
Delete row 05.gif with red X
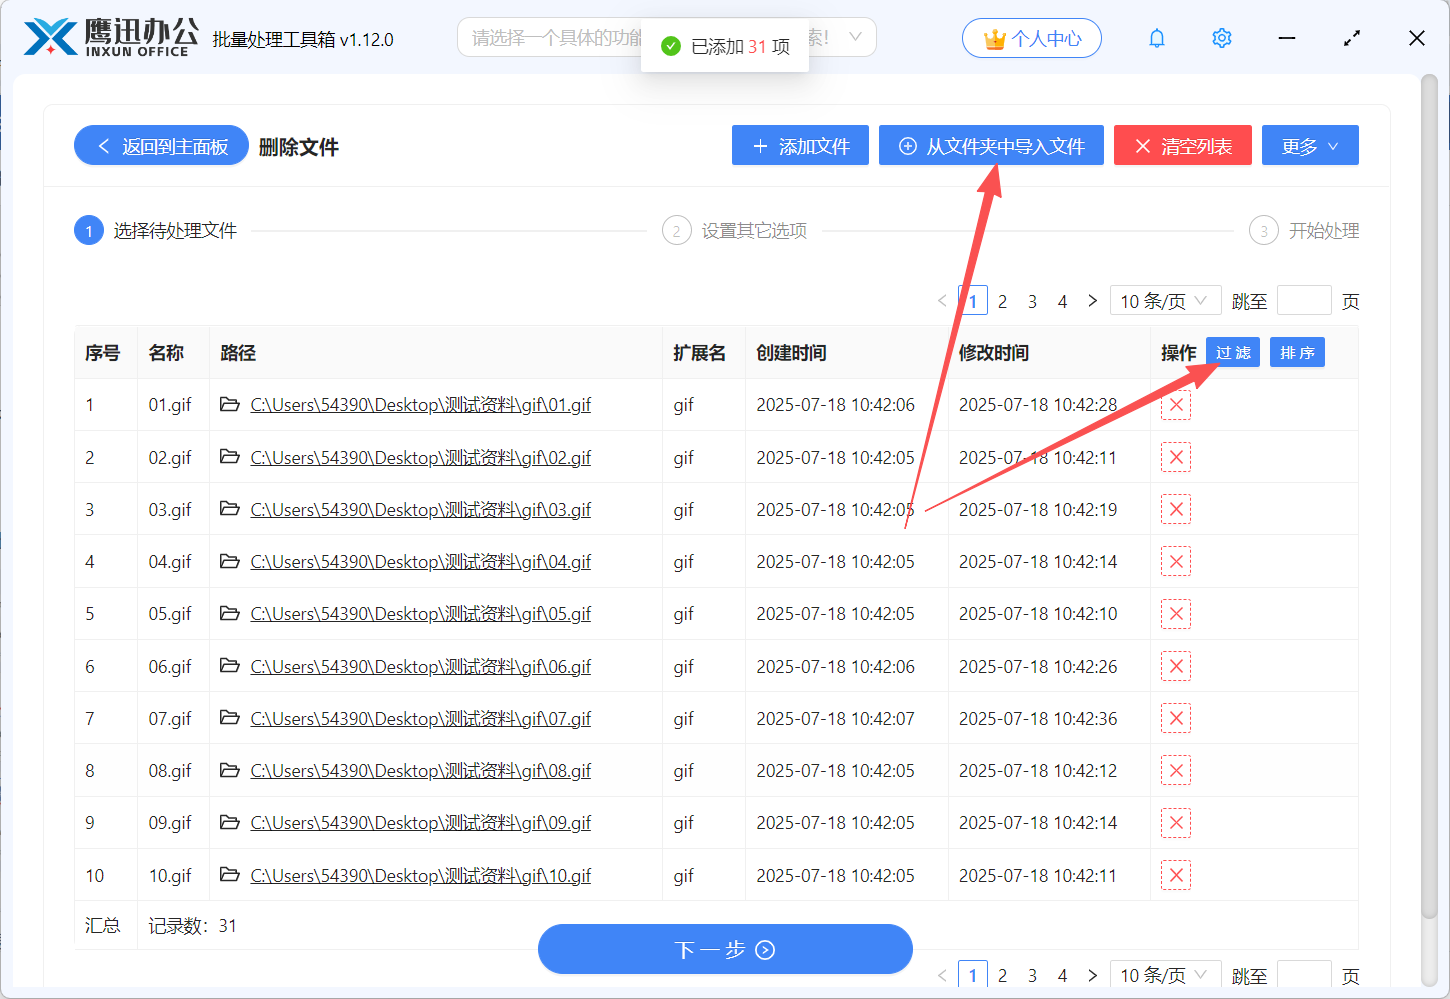click(1176, 614)
